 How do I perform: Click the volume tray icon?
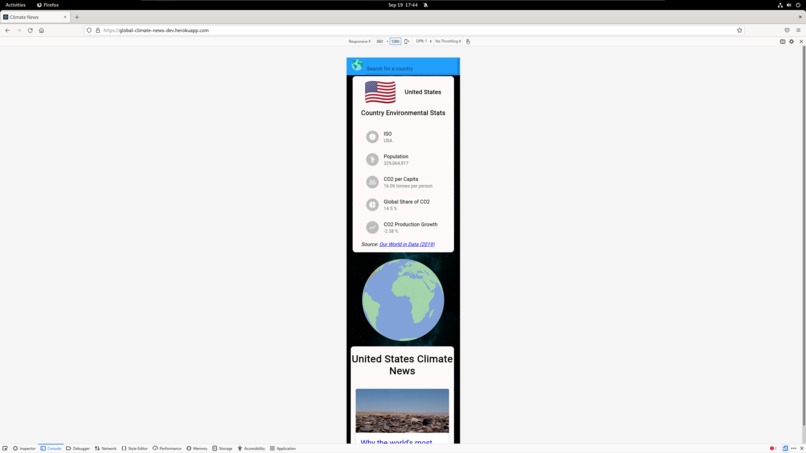(x=789, y=5)
